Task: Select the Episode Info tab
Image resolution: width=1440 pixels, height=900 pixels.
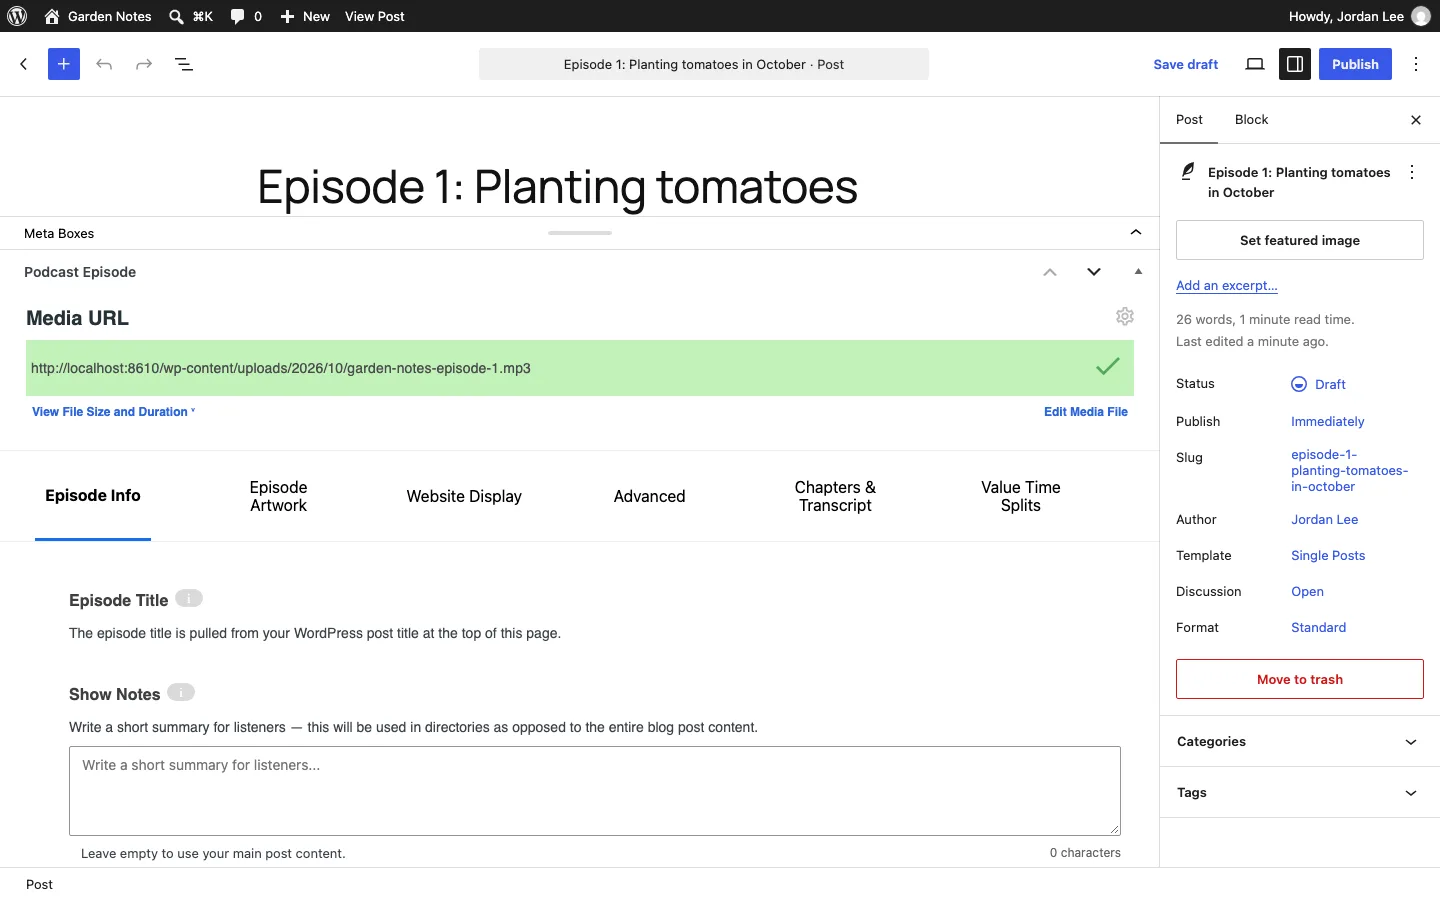Action: pos(93,496)
